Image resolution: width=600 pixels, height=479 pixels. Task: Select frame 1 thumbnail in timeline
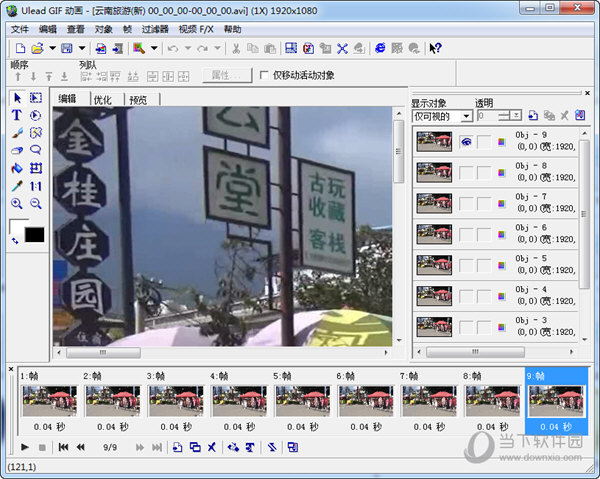click(49, 401)
